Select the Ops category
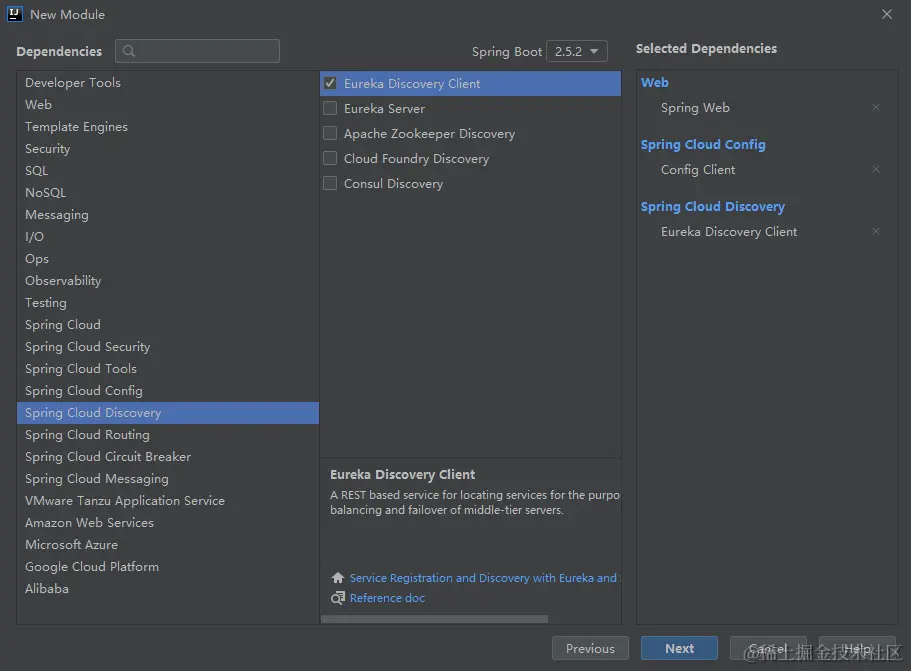The width and height of the screenshot is (911, 671). coord(168,259)
